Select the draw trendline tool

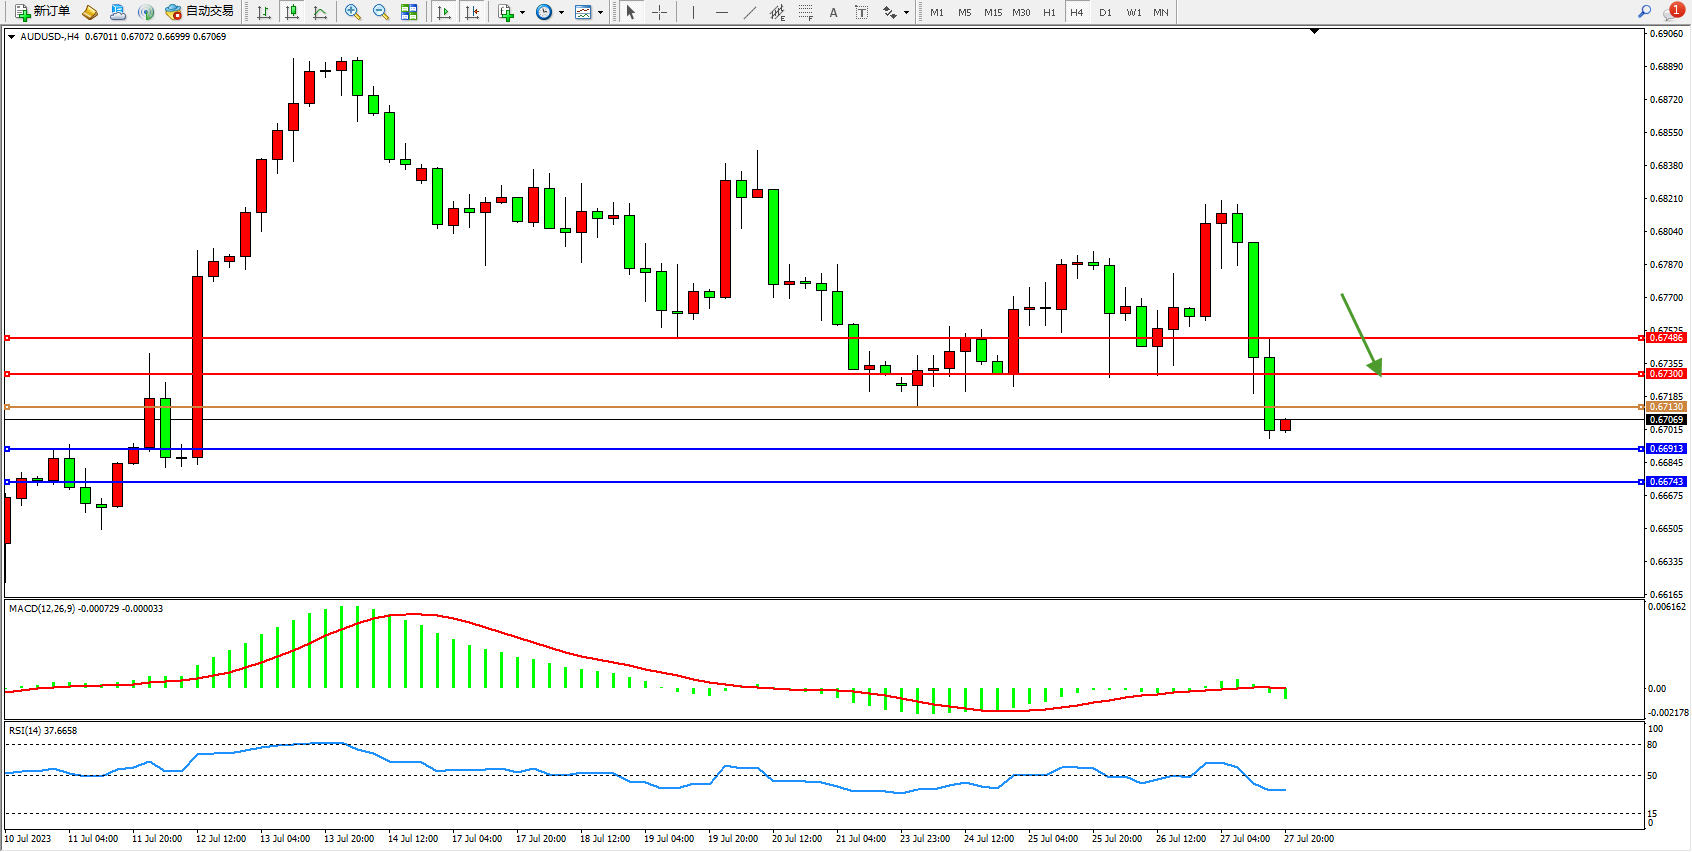(x=750, y=12)
